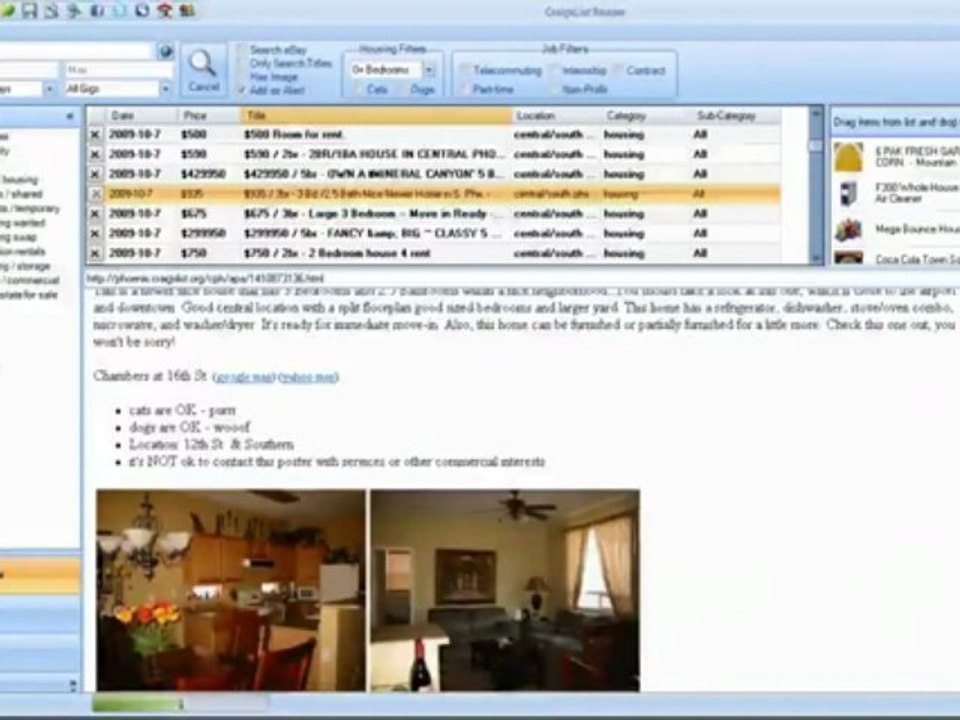Click the main search text box
The width and height of the screenshot is (960, 720).
[x=77, y=51]
